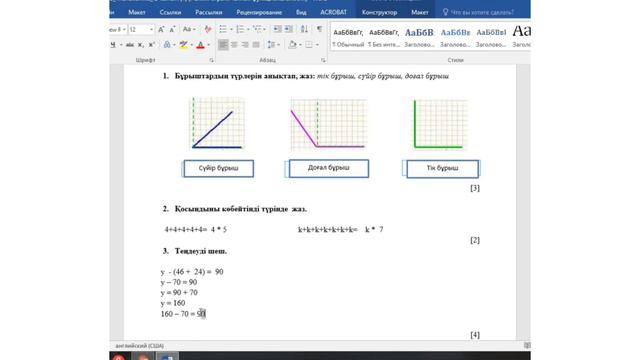Screen dimensions: 640x360
Task: Decrease paragraph indent
Action: 278,29
